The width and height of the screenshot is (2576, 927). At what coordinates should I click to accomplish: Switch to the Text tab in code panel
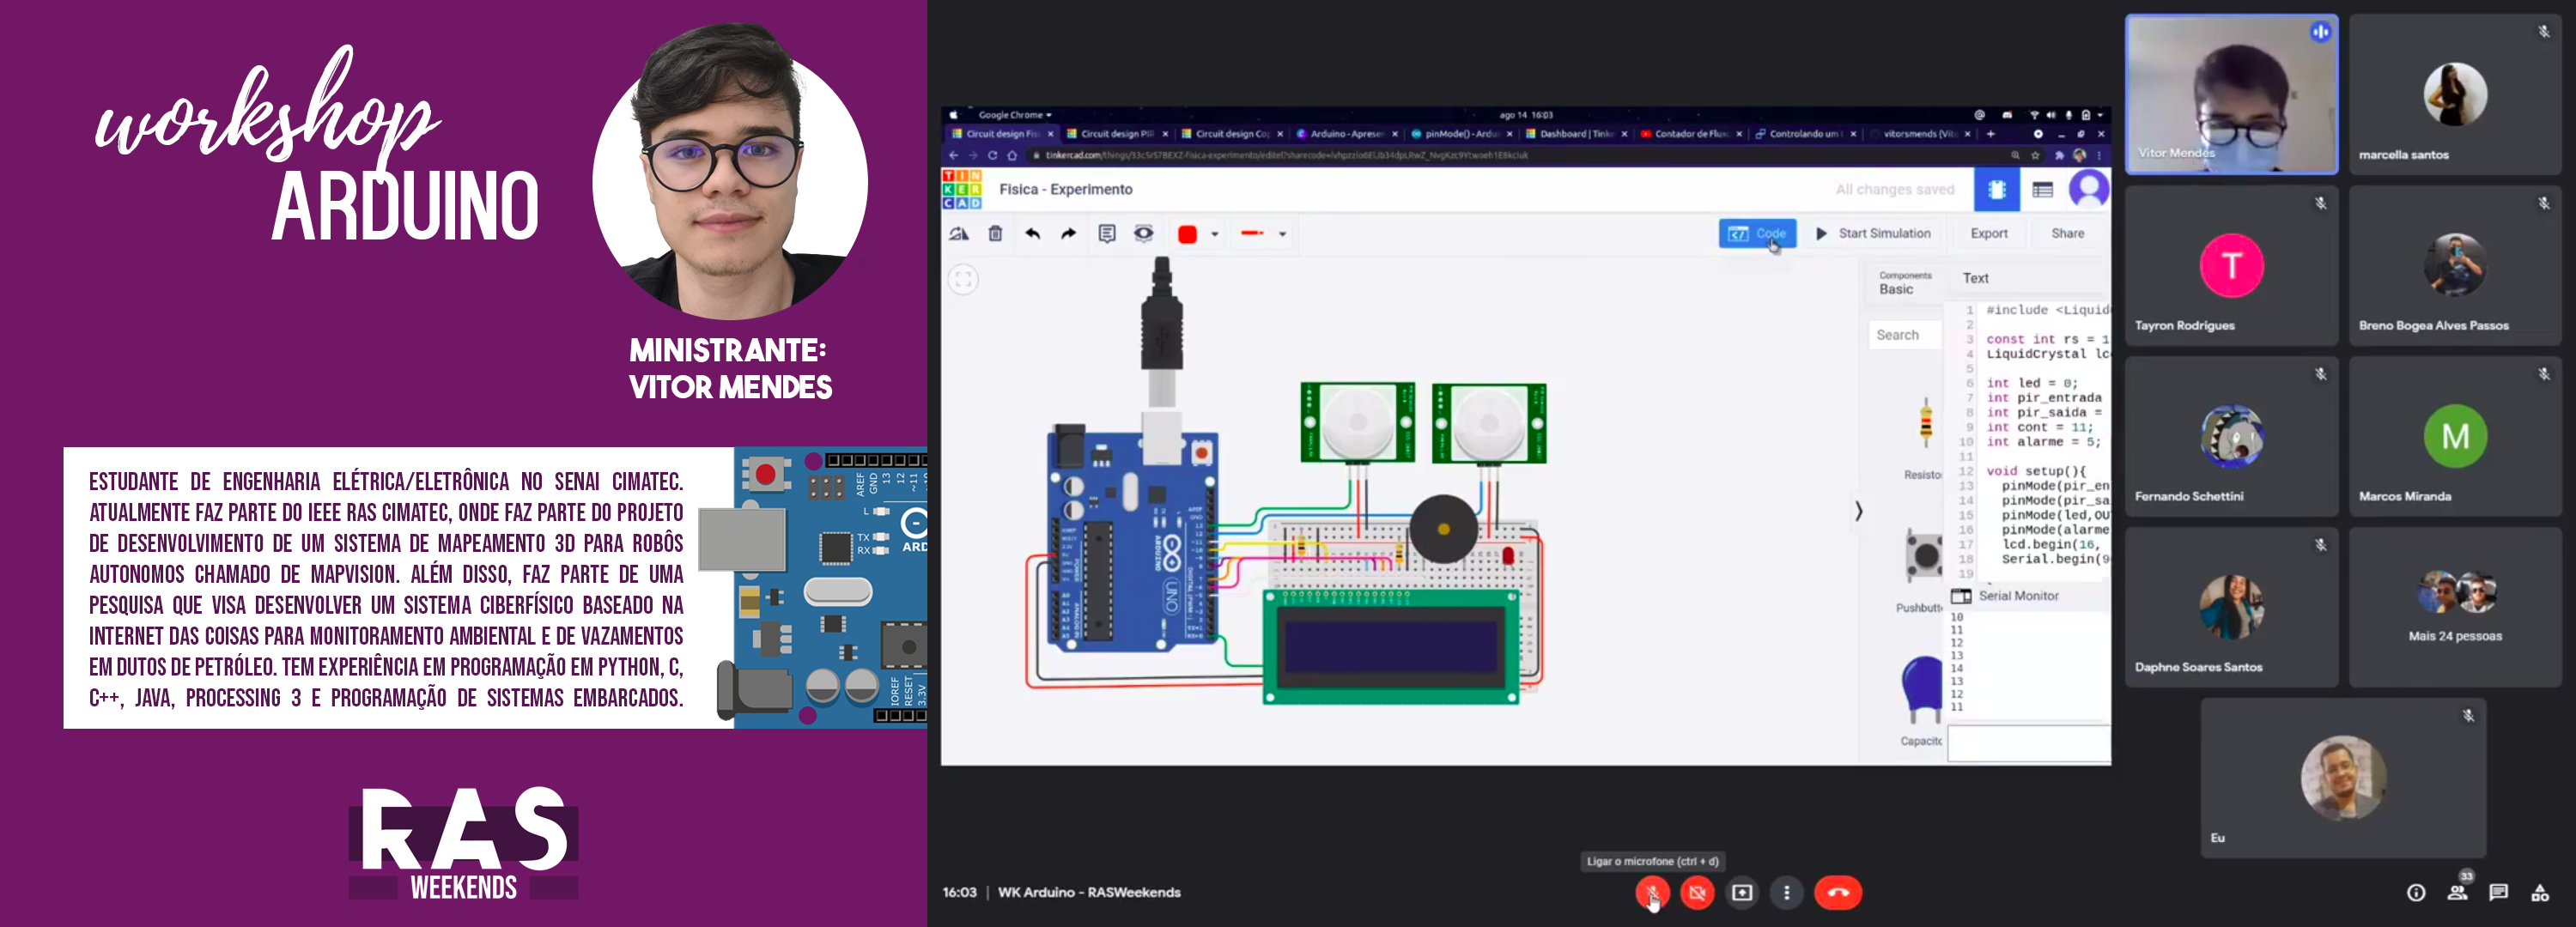click(x=1975, y=277)
